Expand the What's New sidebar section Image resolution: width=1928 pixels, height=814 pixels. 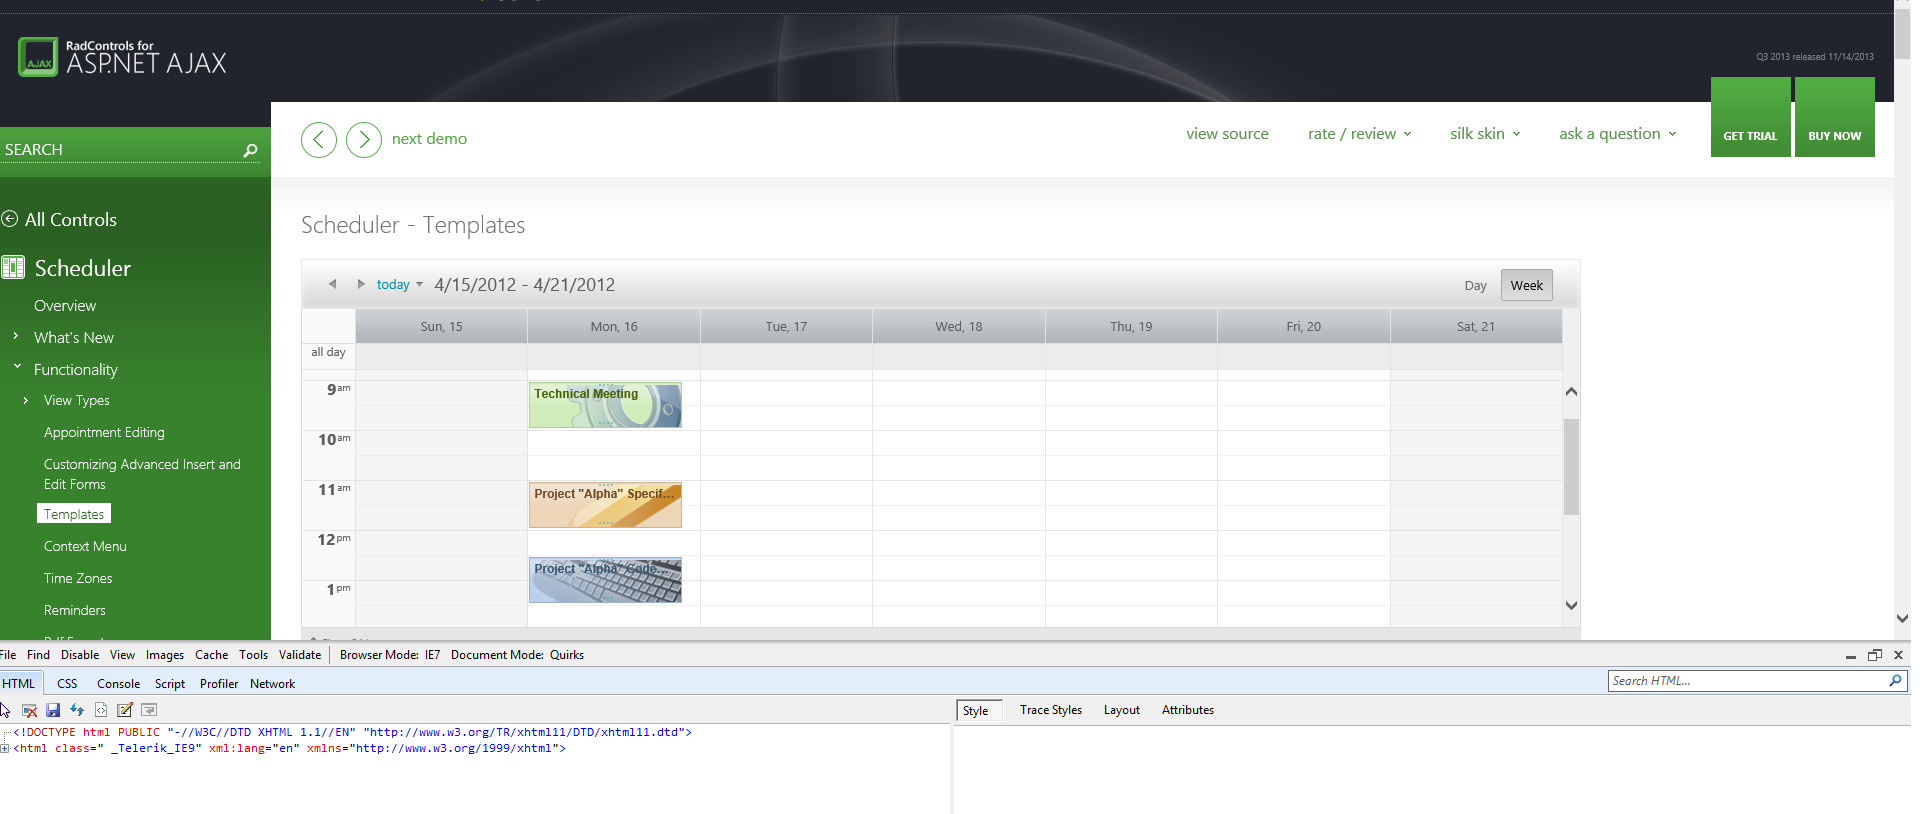tap(16, 336)
